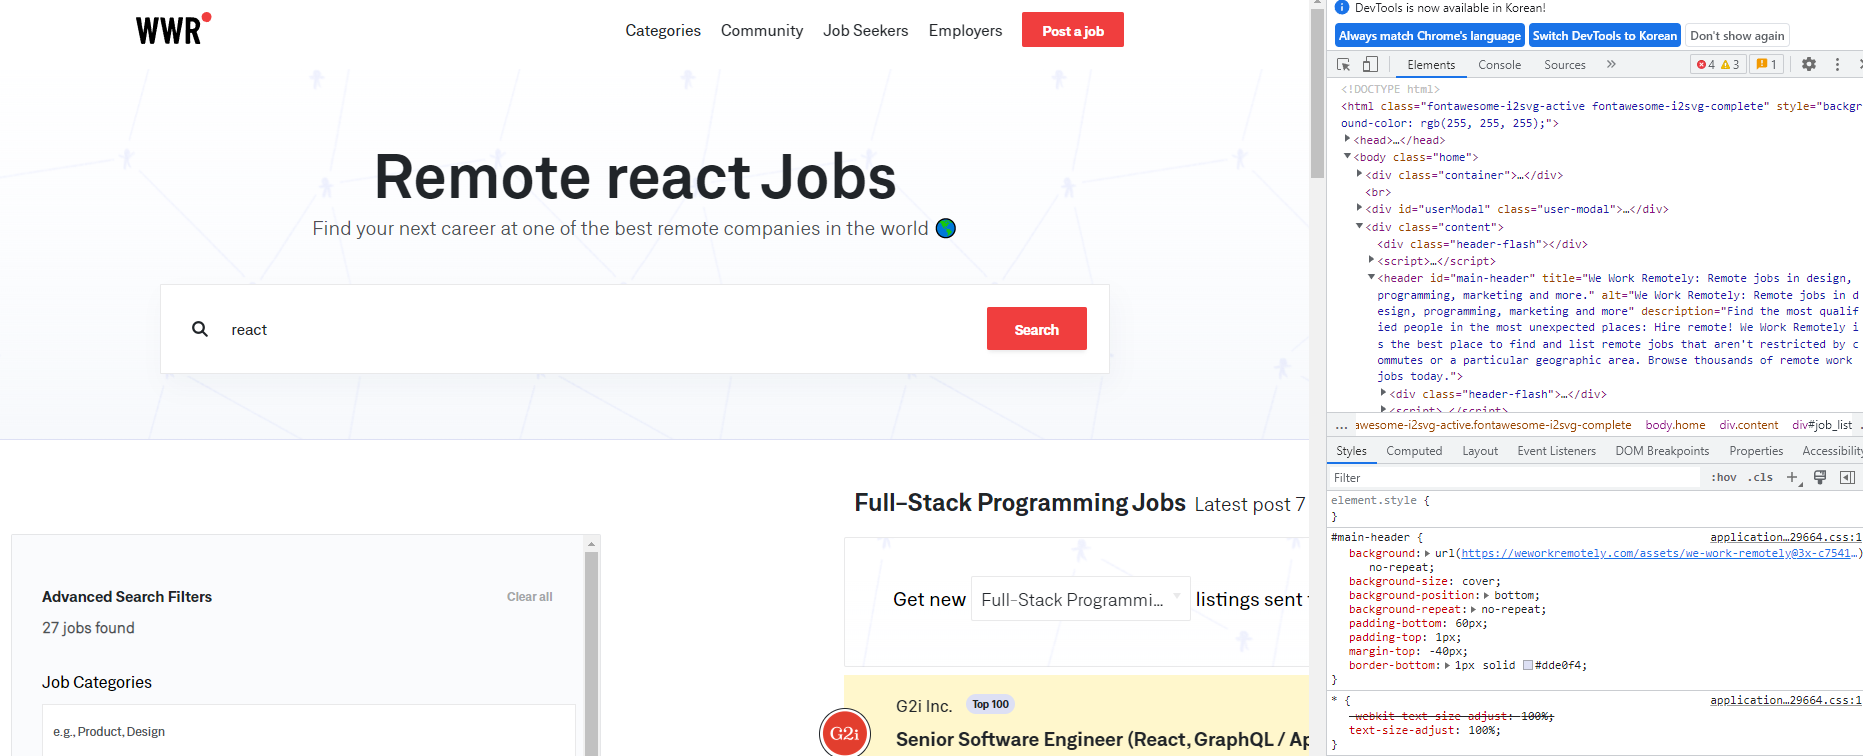Expand the div class container node
Screen dimensions: 1863x756
(1360, 175)
